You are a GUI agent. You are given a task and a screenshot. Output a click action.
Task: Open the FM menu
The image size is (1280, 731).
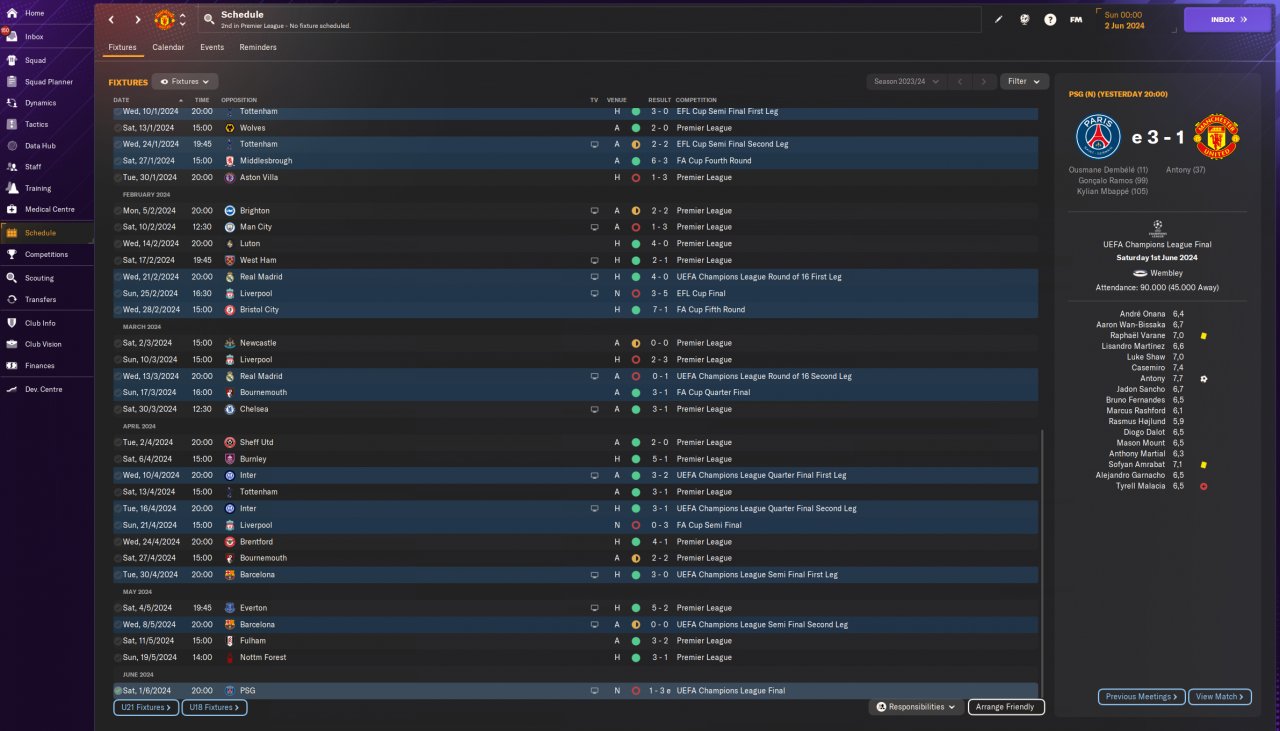(x=1076, y=19)
